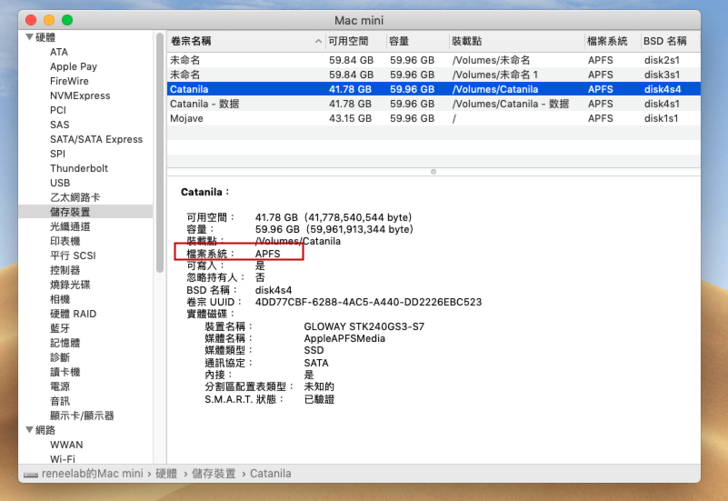This screenshot has height=501, width=728.
Task: Select the Mojave volume row
Action: 433,118
